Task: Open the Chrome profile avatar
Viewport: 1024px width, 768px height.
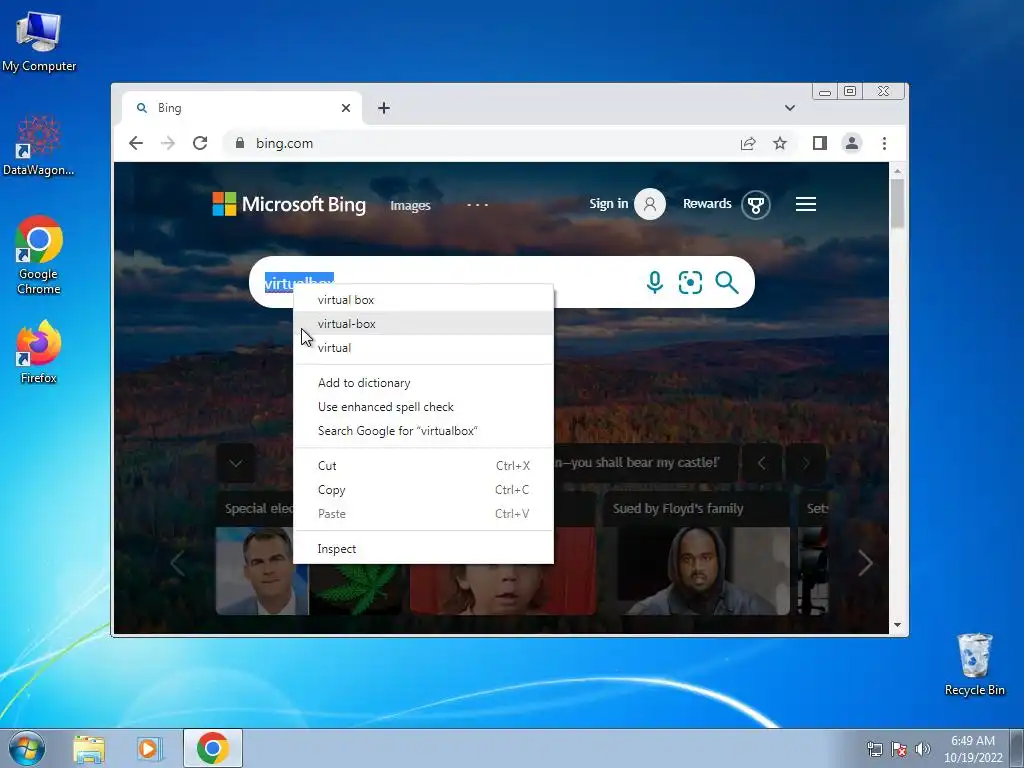Action: pos(852,143)
